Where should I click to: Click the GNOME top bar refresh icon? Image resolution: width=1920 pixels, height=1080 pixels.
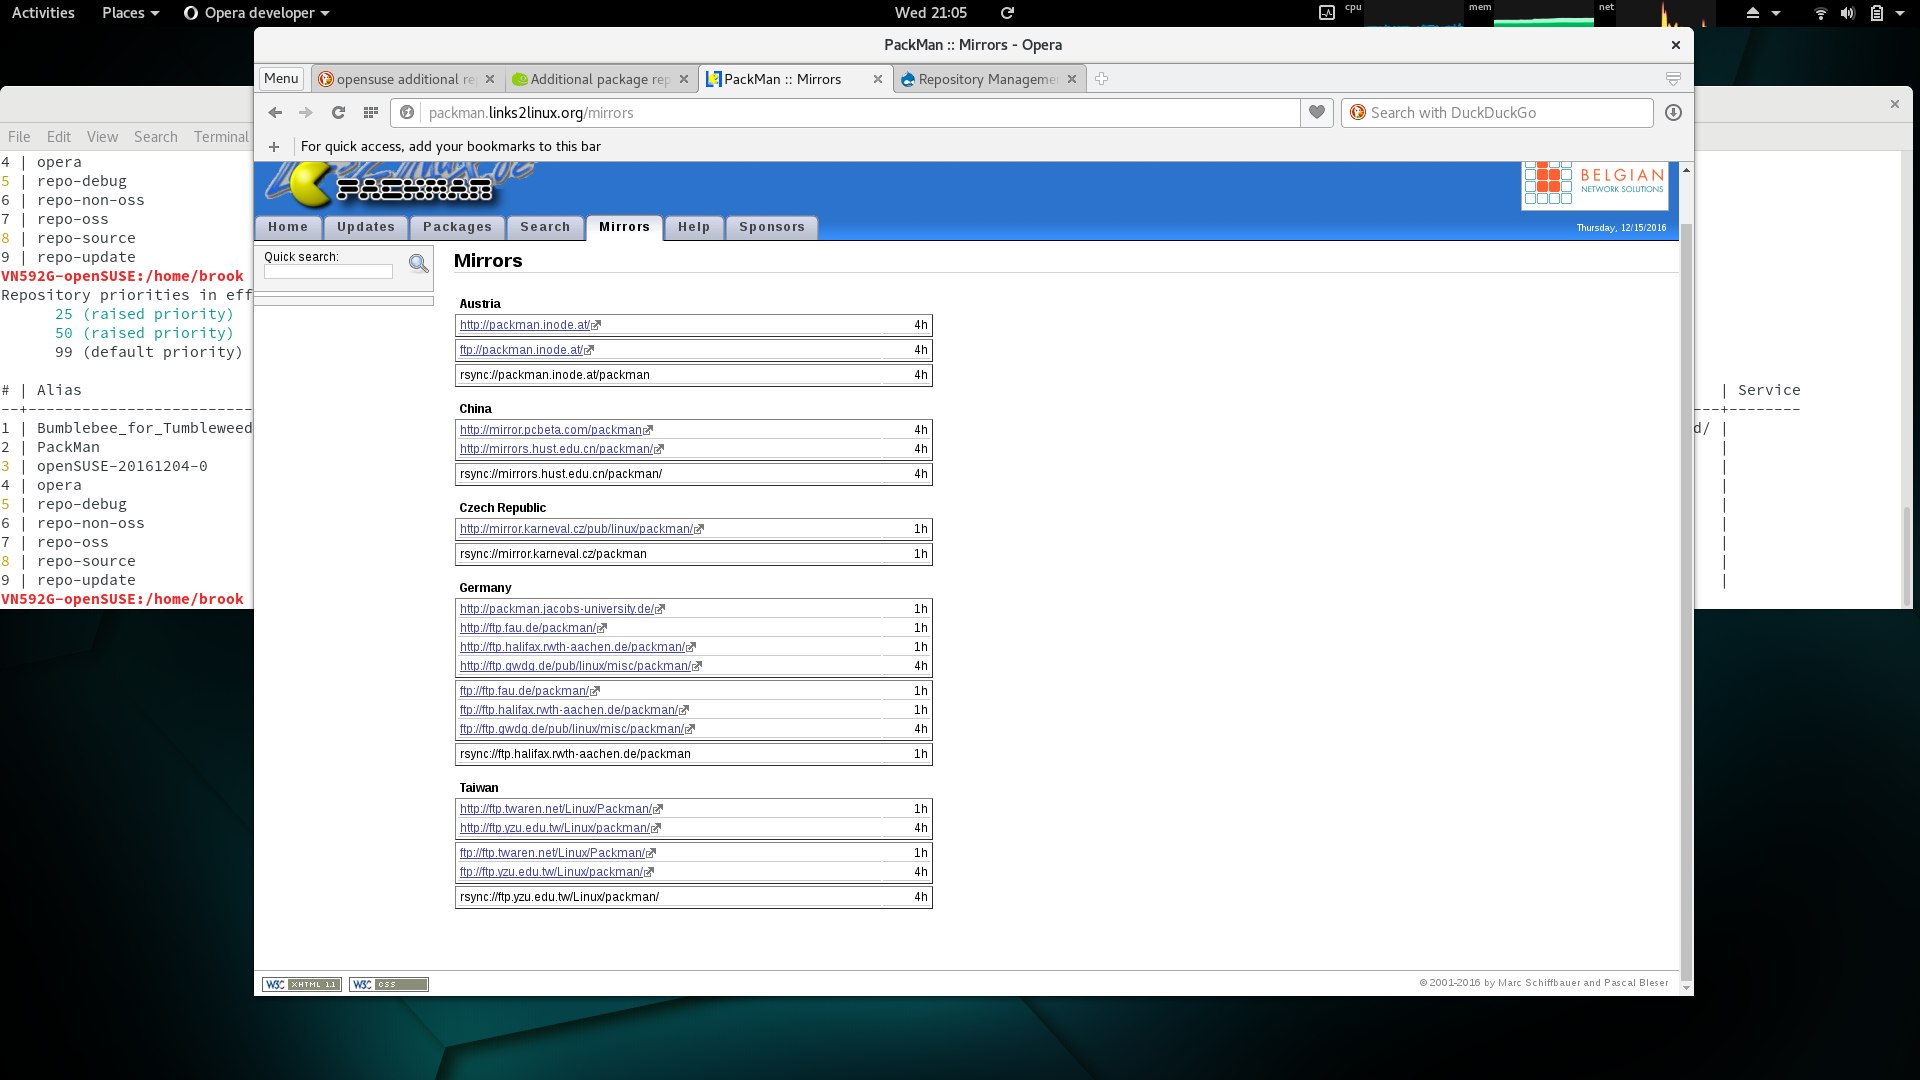[1008, 13]
